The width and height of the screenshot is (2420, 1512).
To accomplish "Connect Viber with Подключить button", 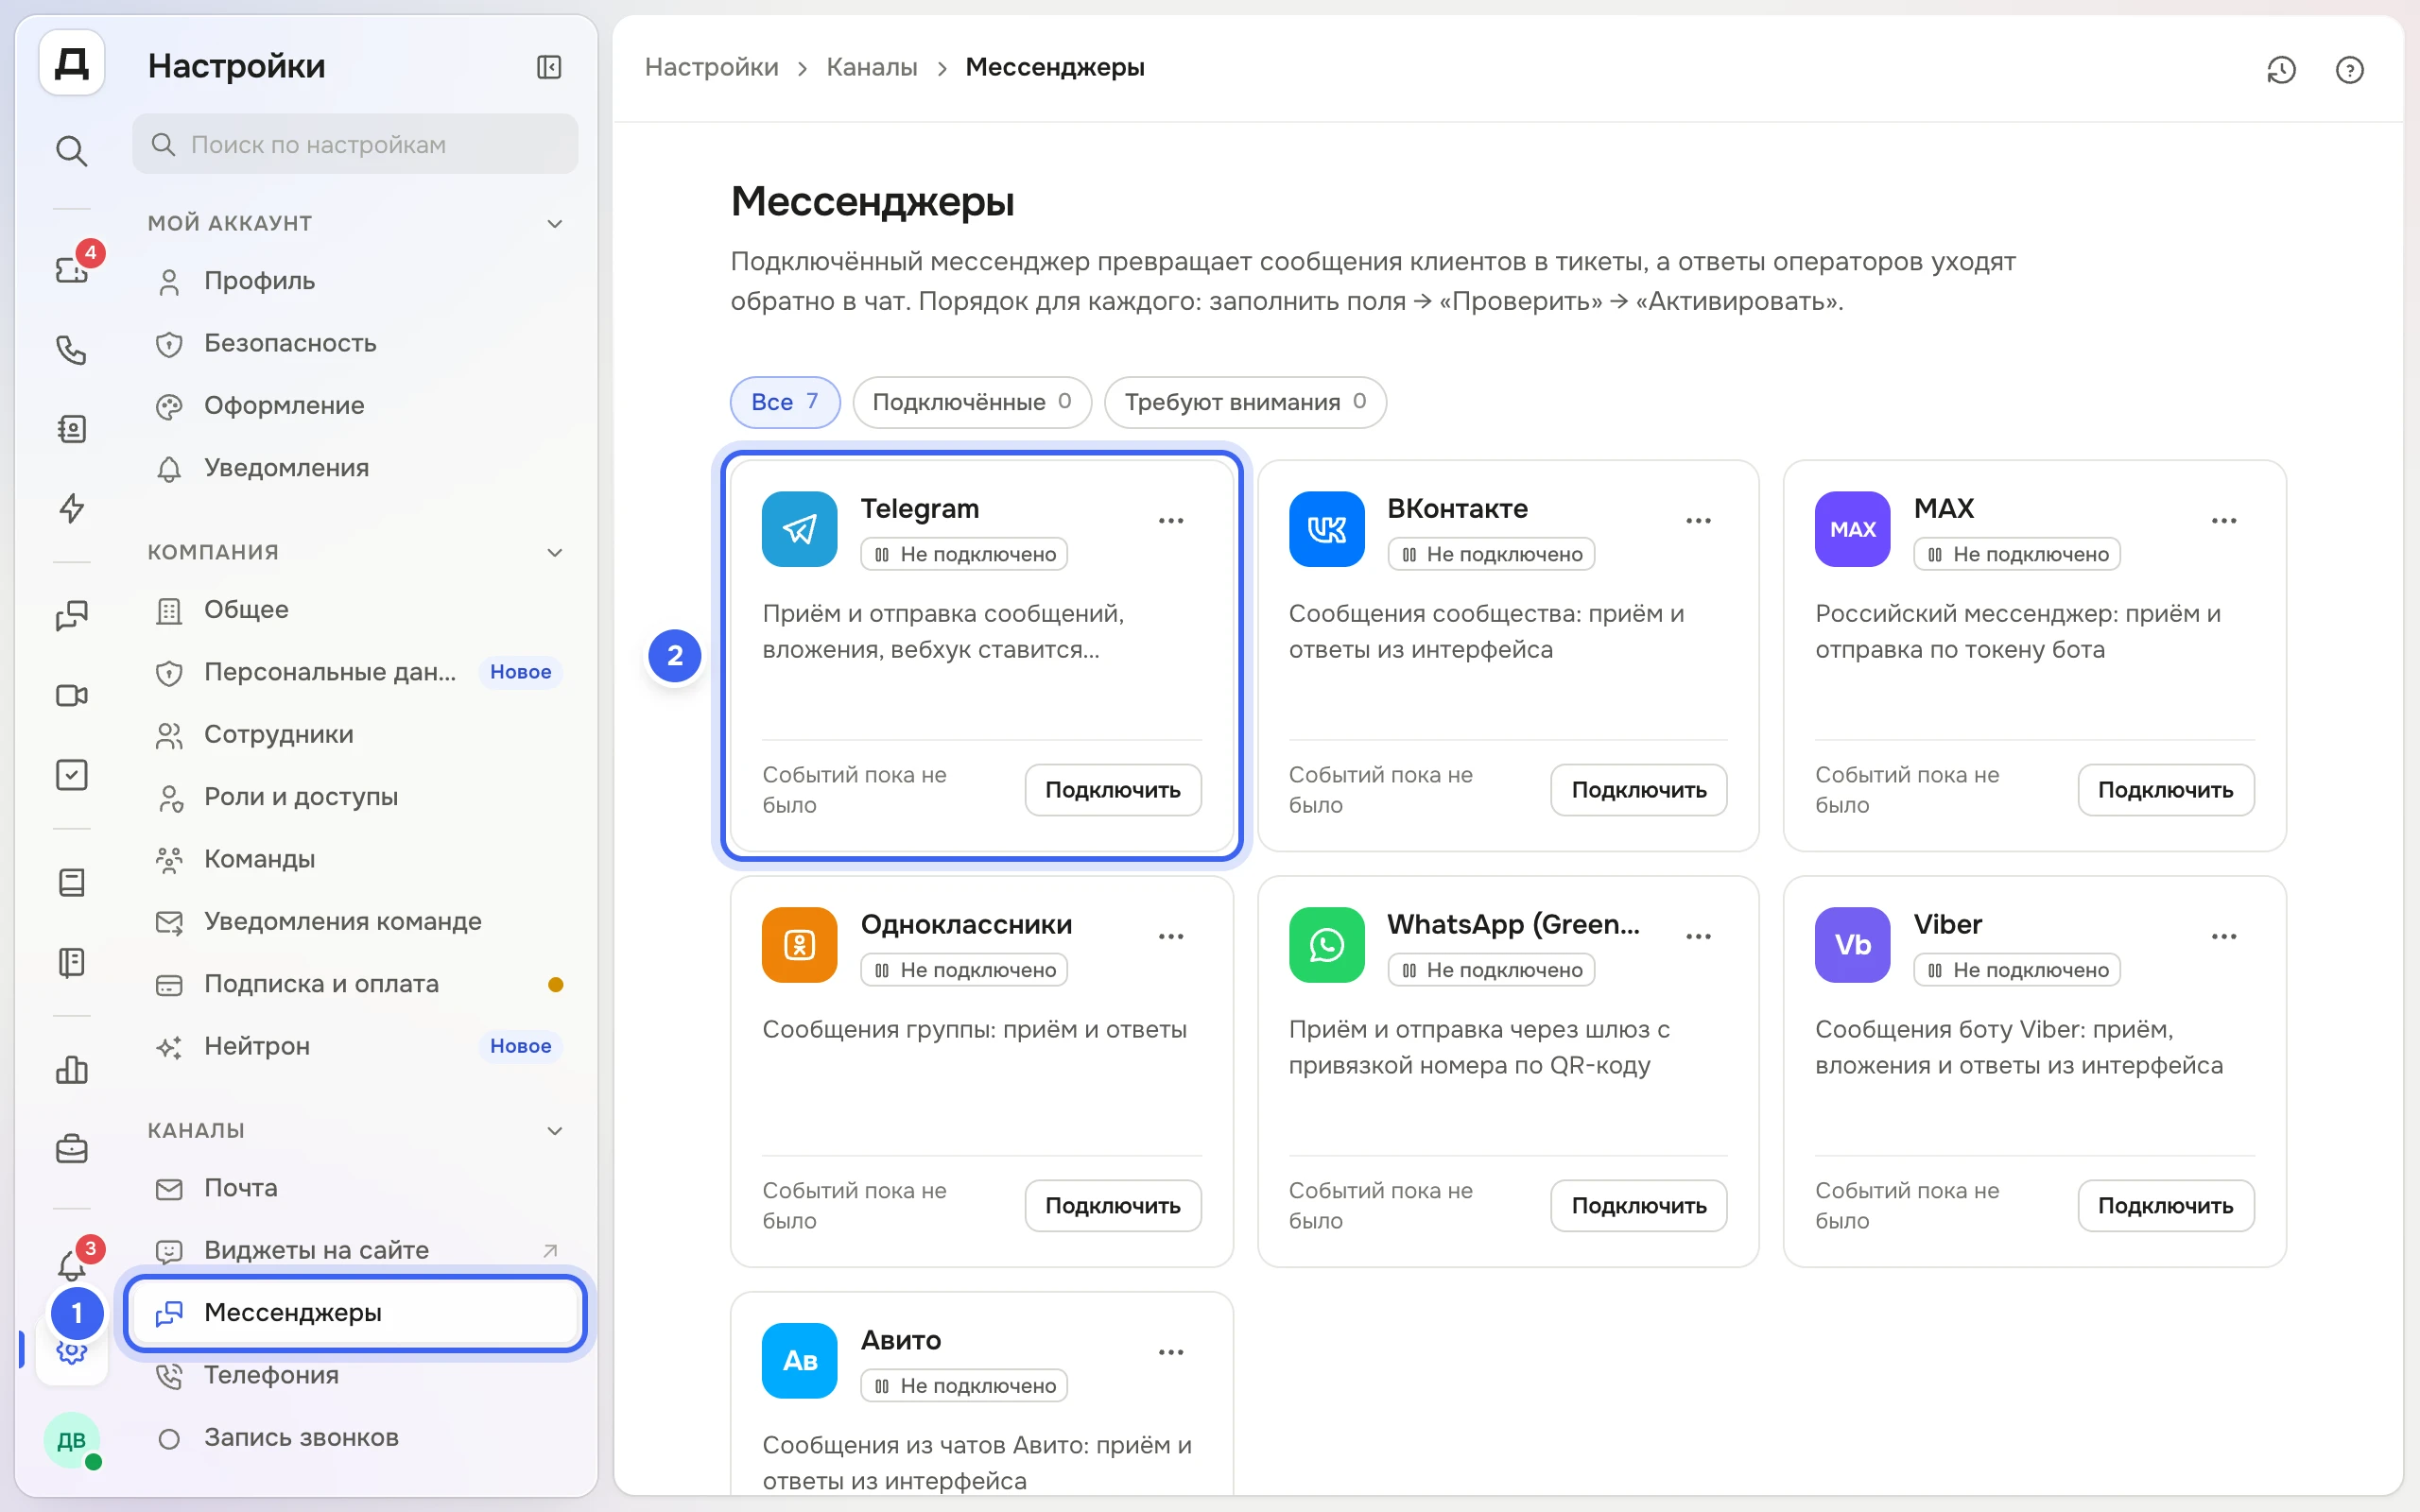I will [2165, 1206].
